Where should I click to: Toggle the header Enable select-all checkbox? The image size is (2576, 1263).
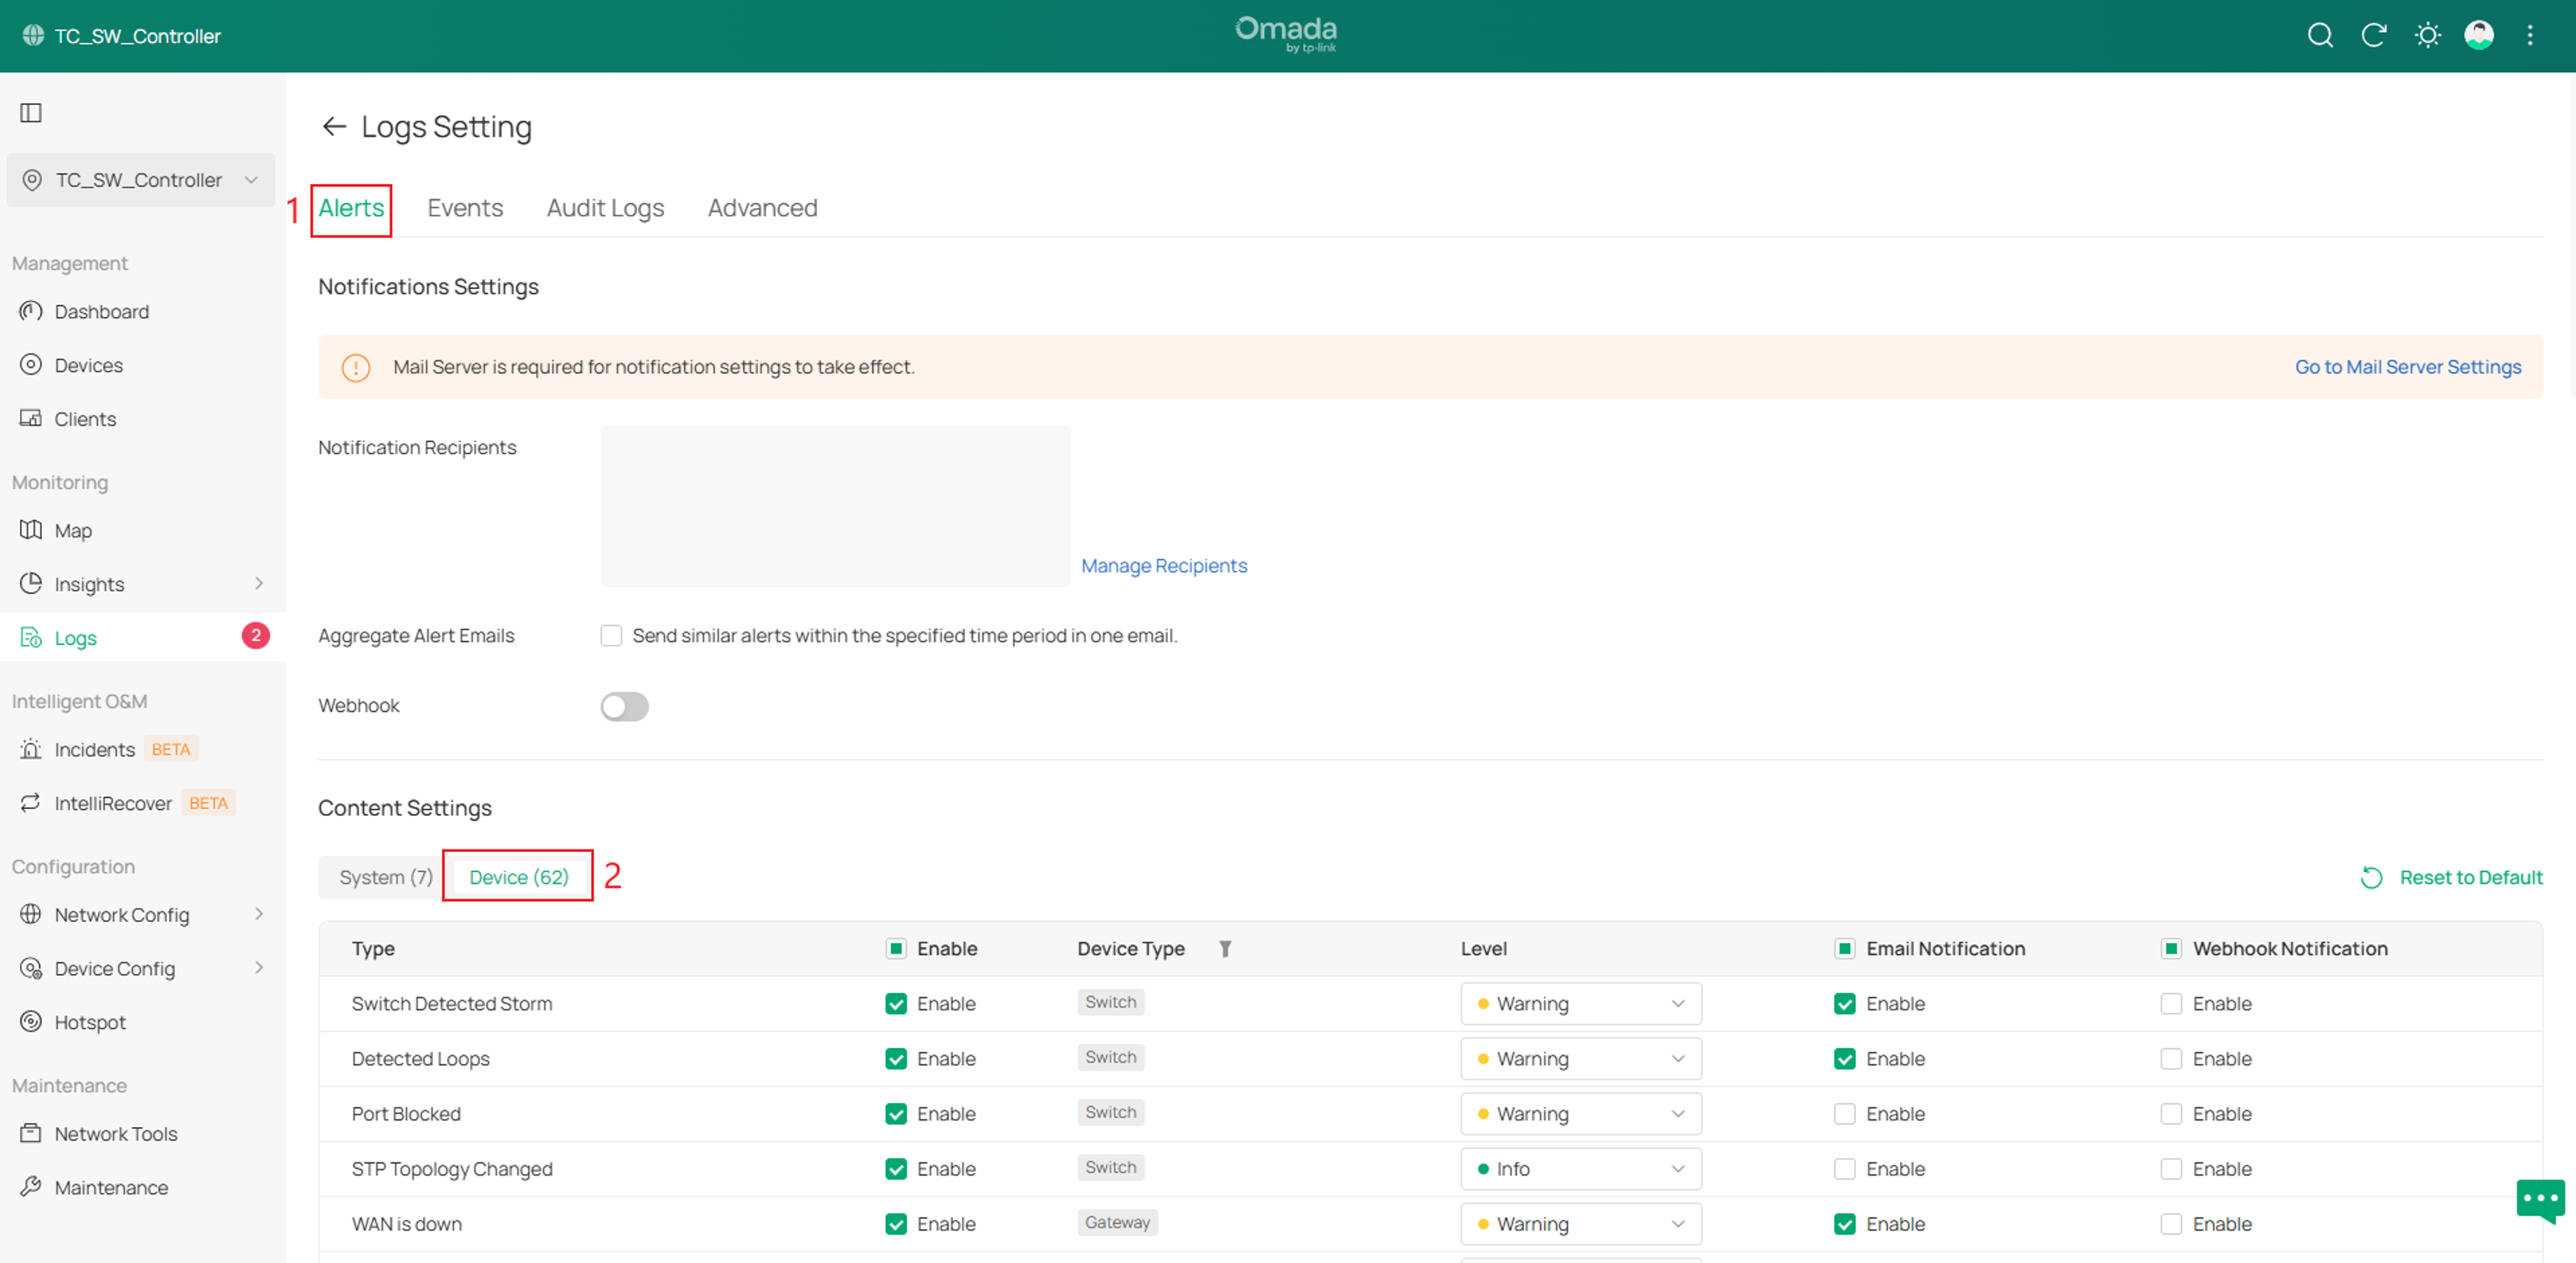point(896,949)
